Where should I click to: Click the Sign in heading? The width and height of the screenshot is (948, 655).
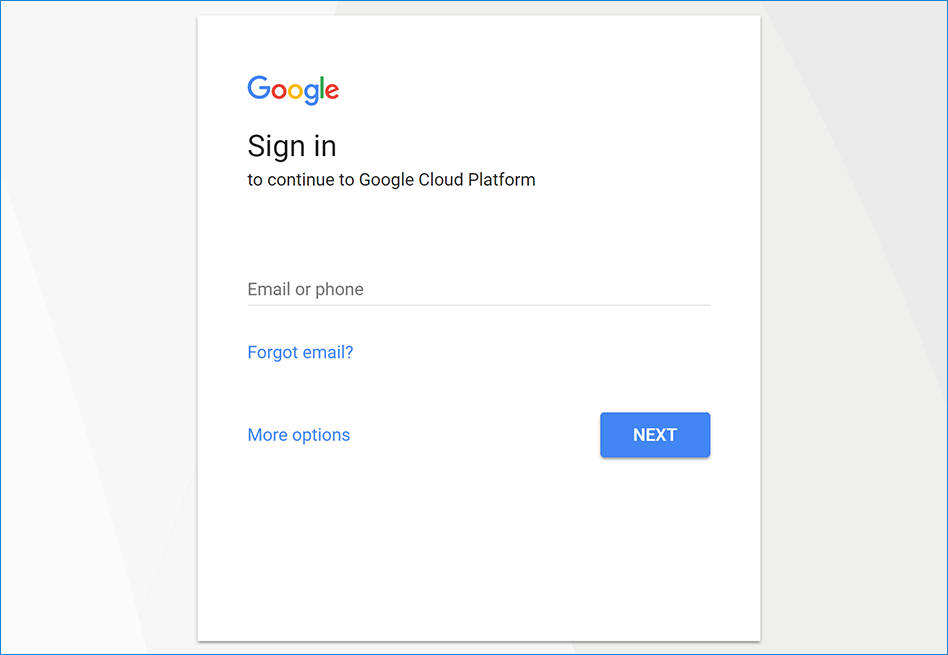pos(291,146)
